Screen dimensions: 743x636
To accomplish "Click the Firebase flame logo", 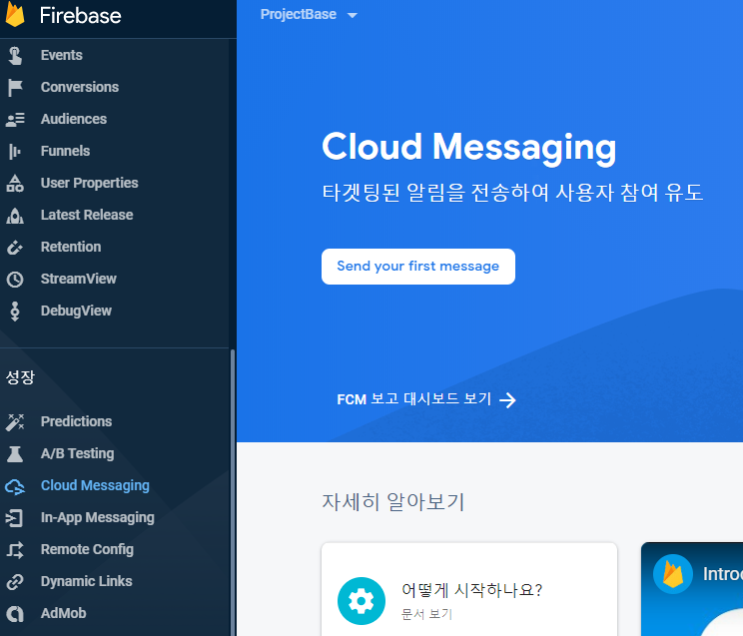I will pos(15,14).
